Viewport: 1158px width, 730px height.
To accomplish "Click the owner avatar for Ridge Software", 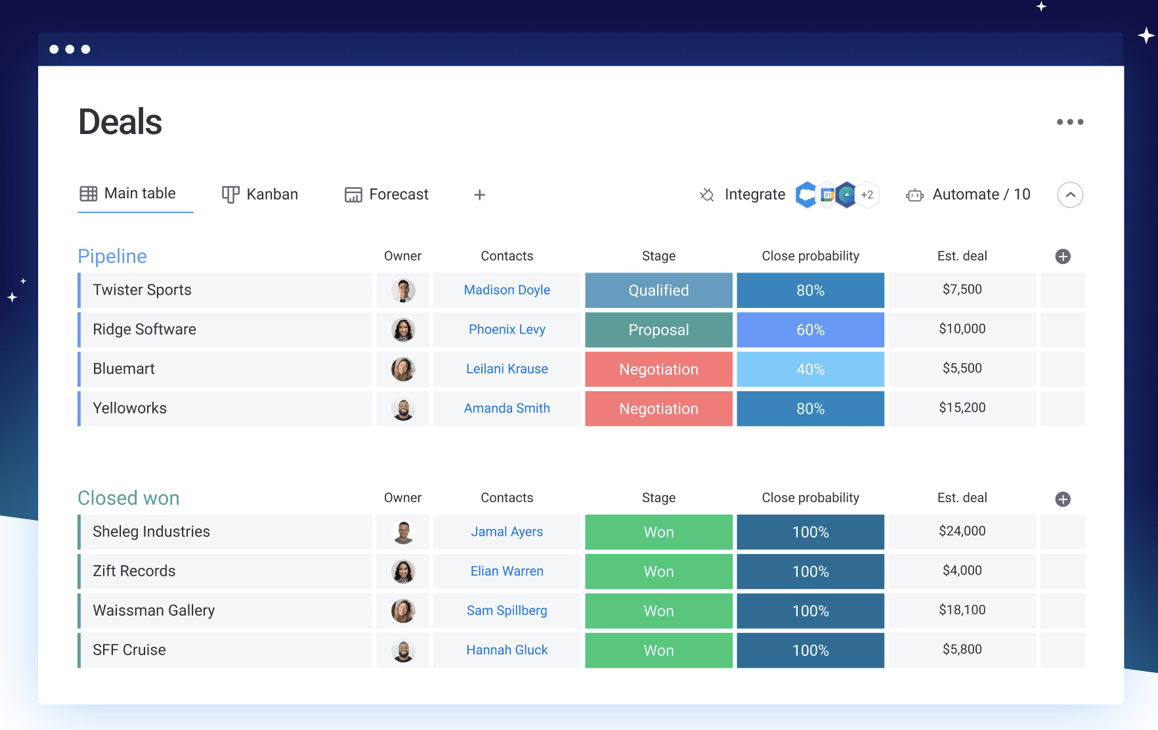I will coord(403,330).
